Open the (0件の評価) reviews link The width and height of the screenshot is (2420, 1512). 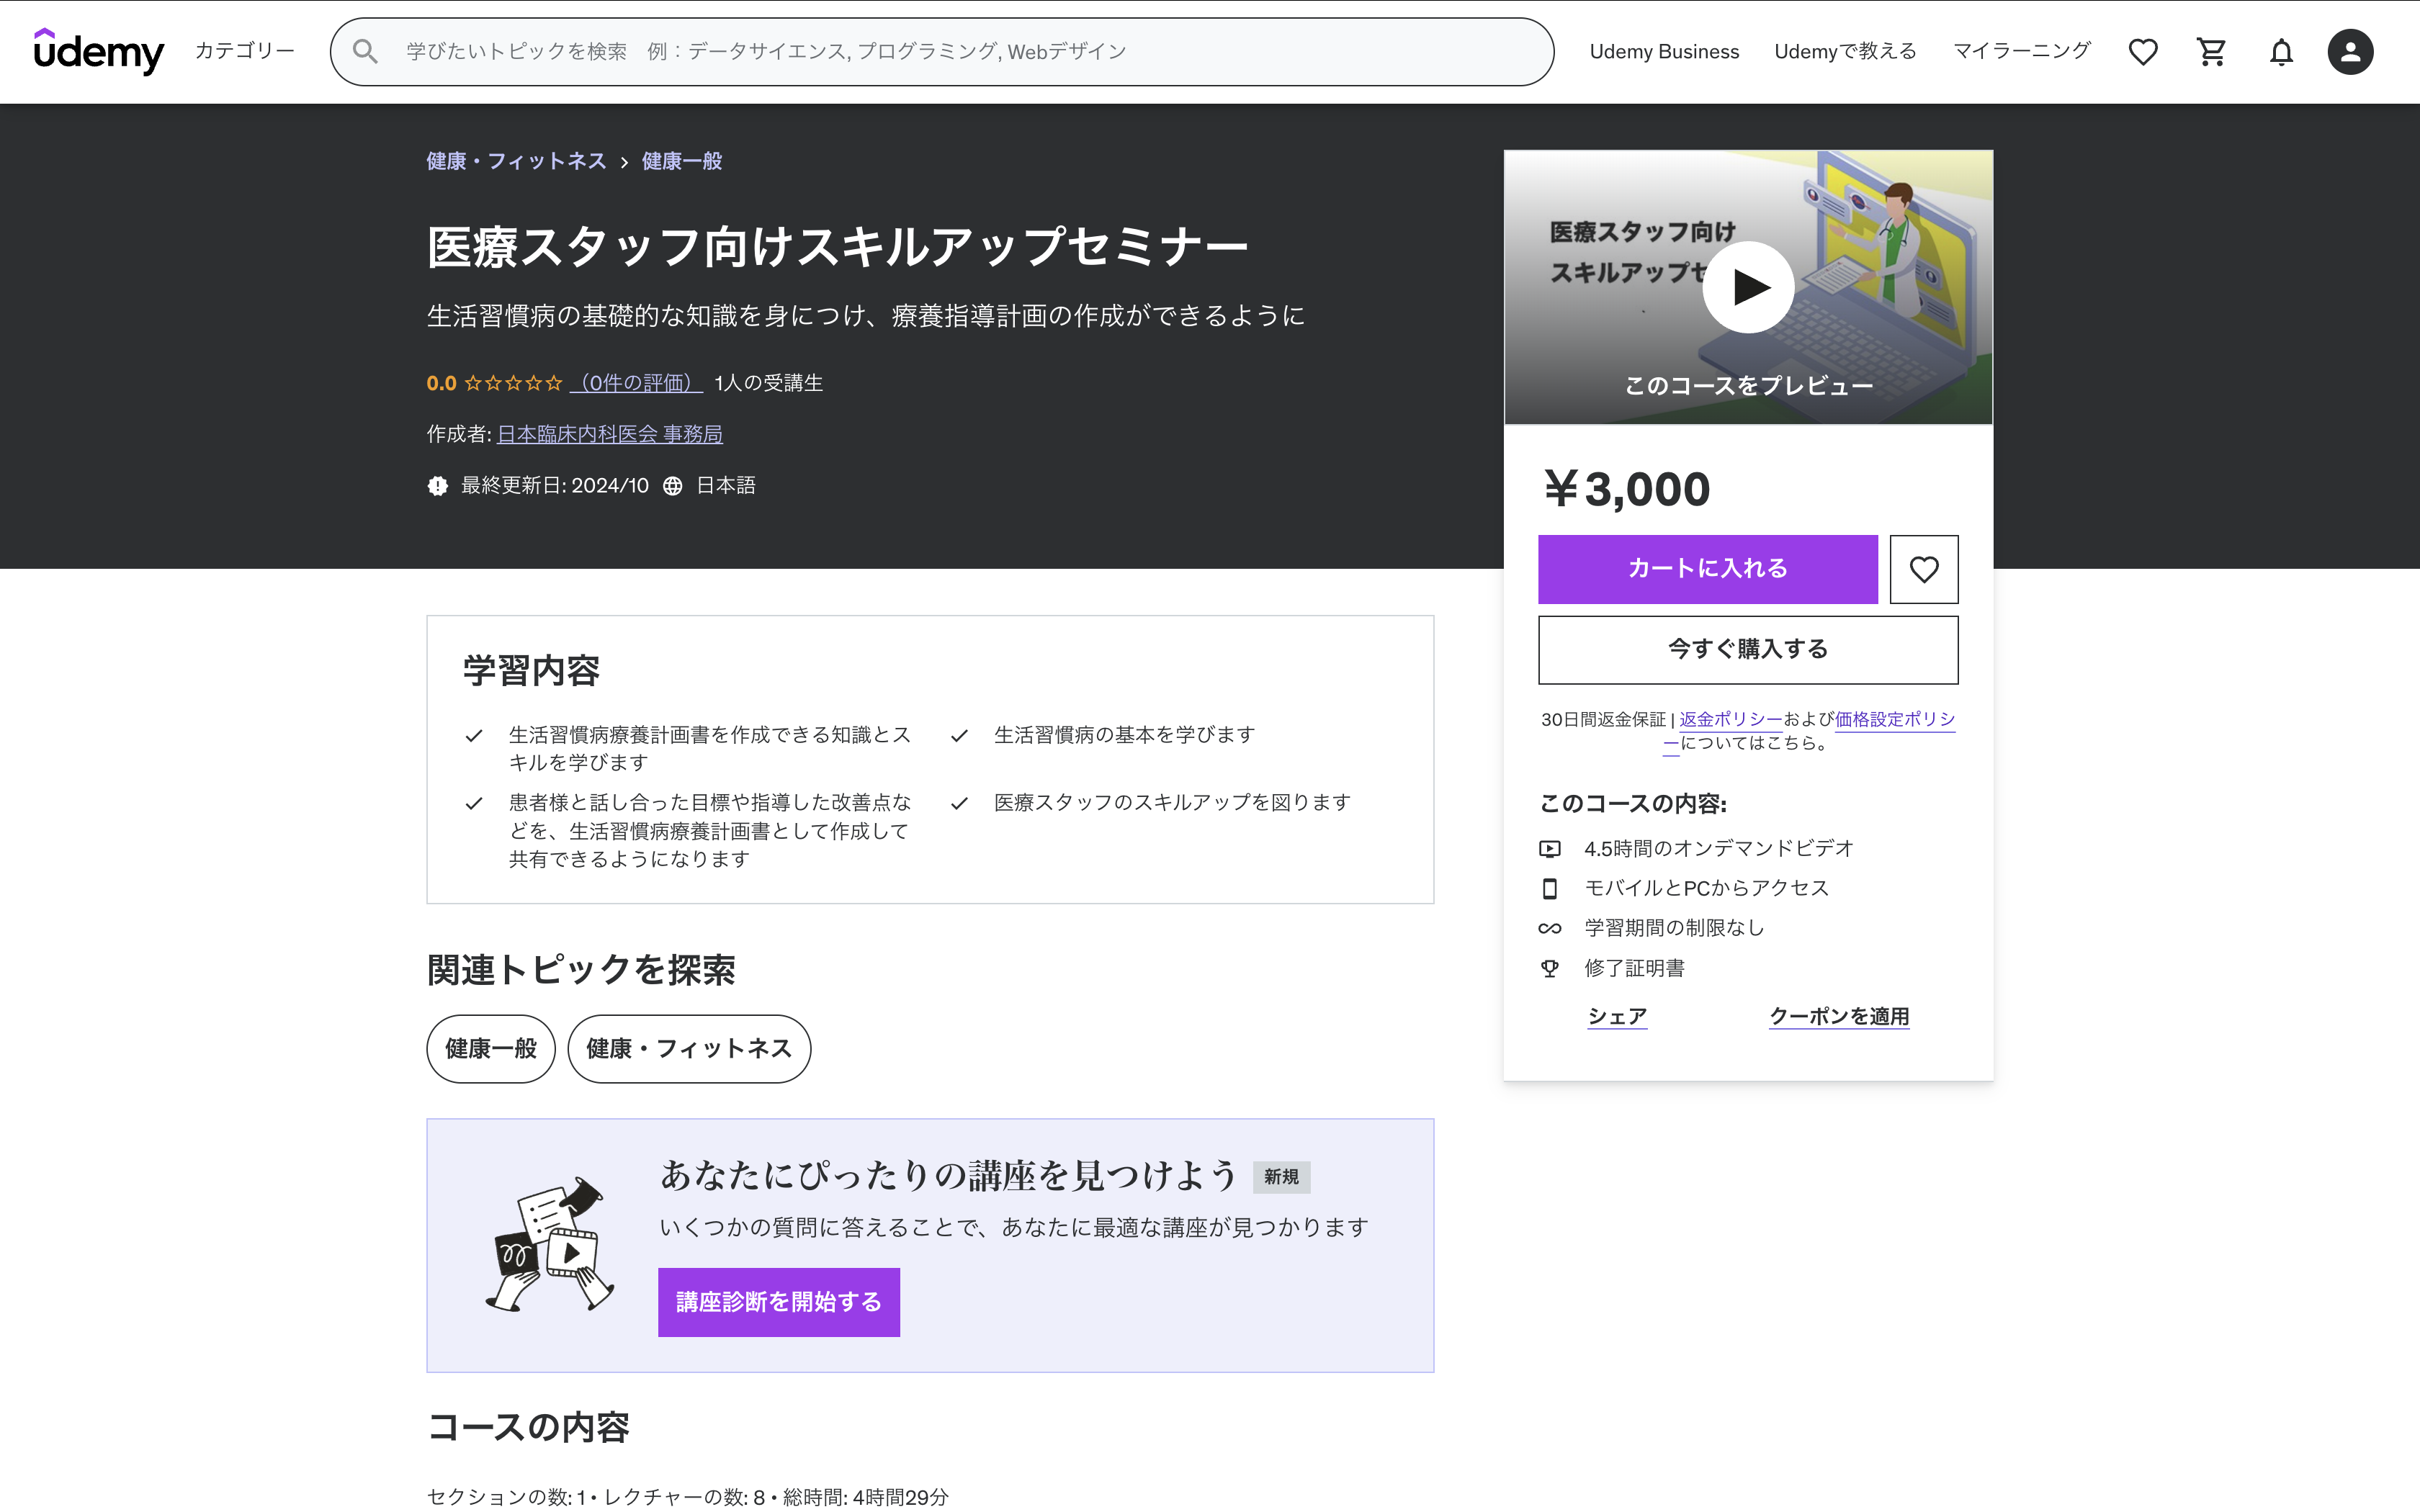(636, 383)
